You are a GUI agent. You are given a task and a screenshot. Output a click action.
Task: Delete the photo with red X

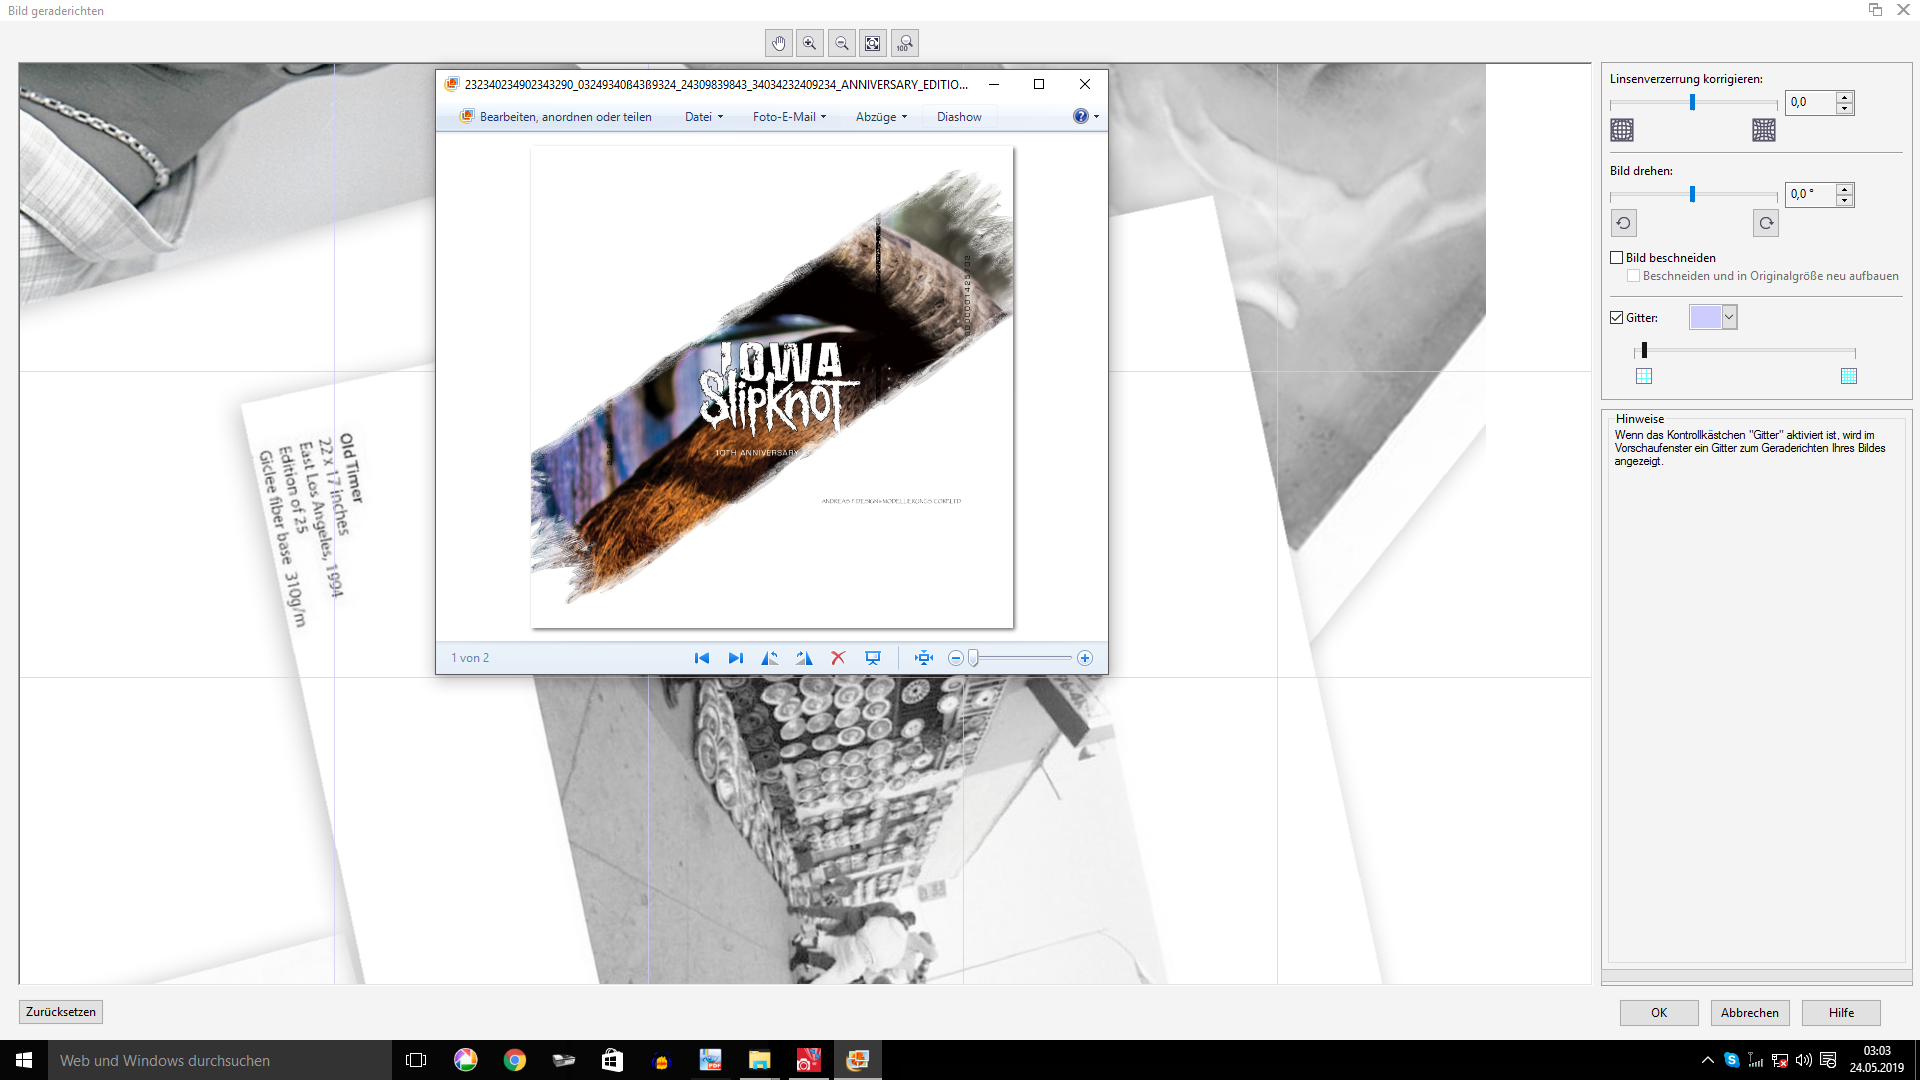838,658
